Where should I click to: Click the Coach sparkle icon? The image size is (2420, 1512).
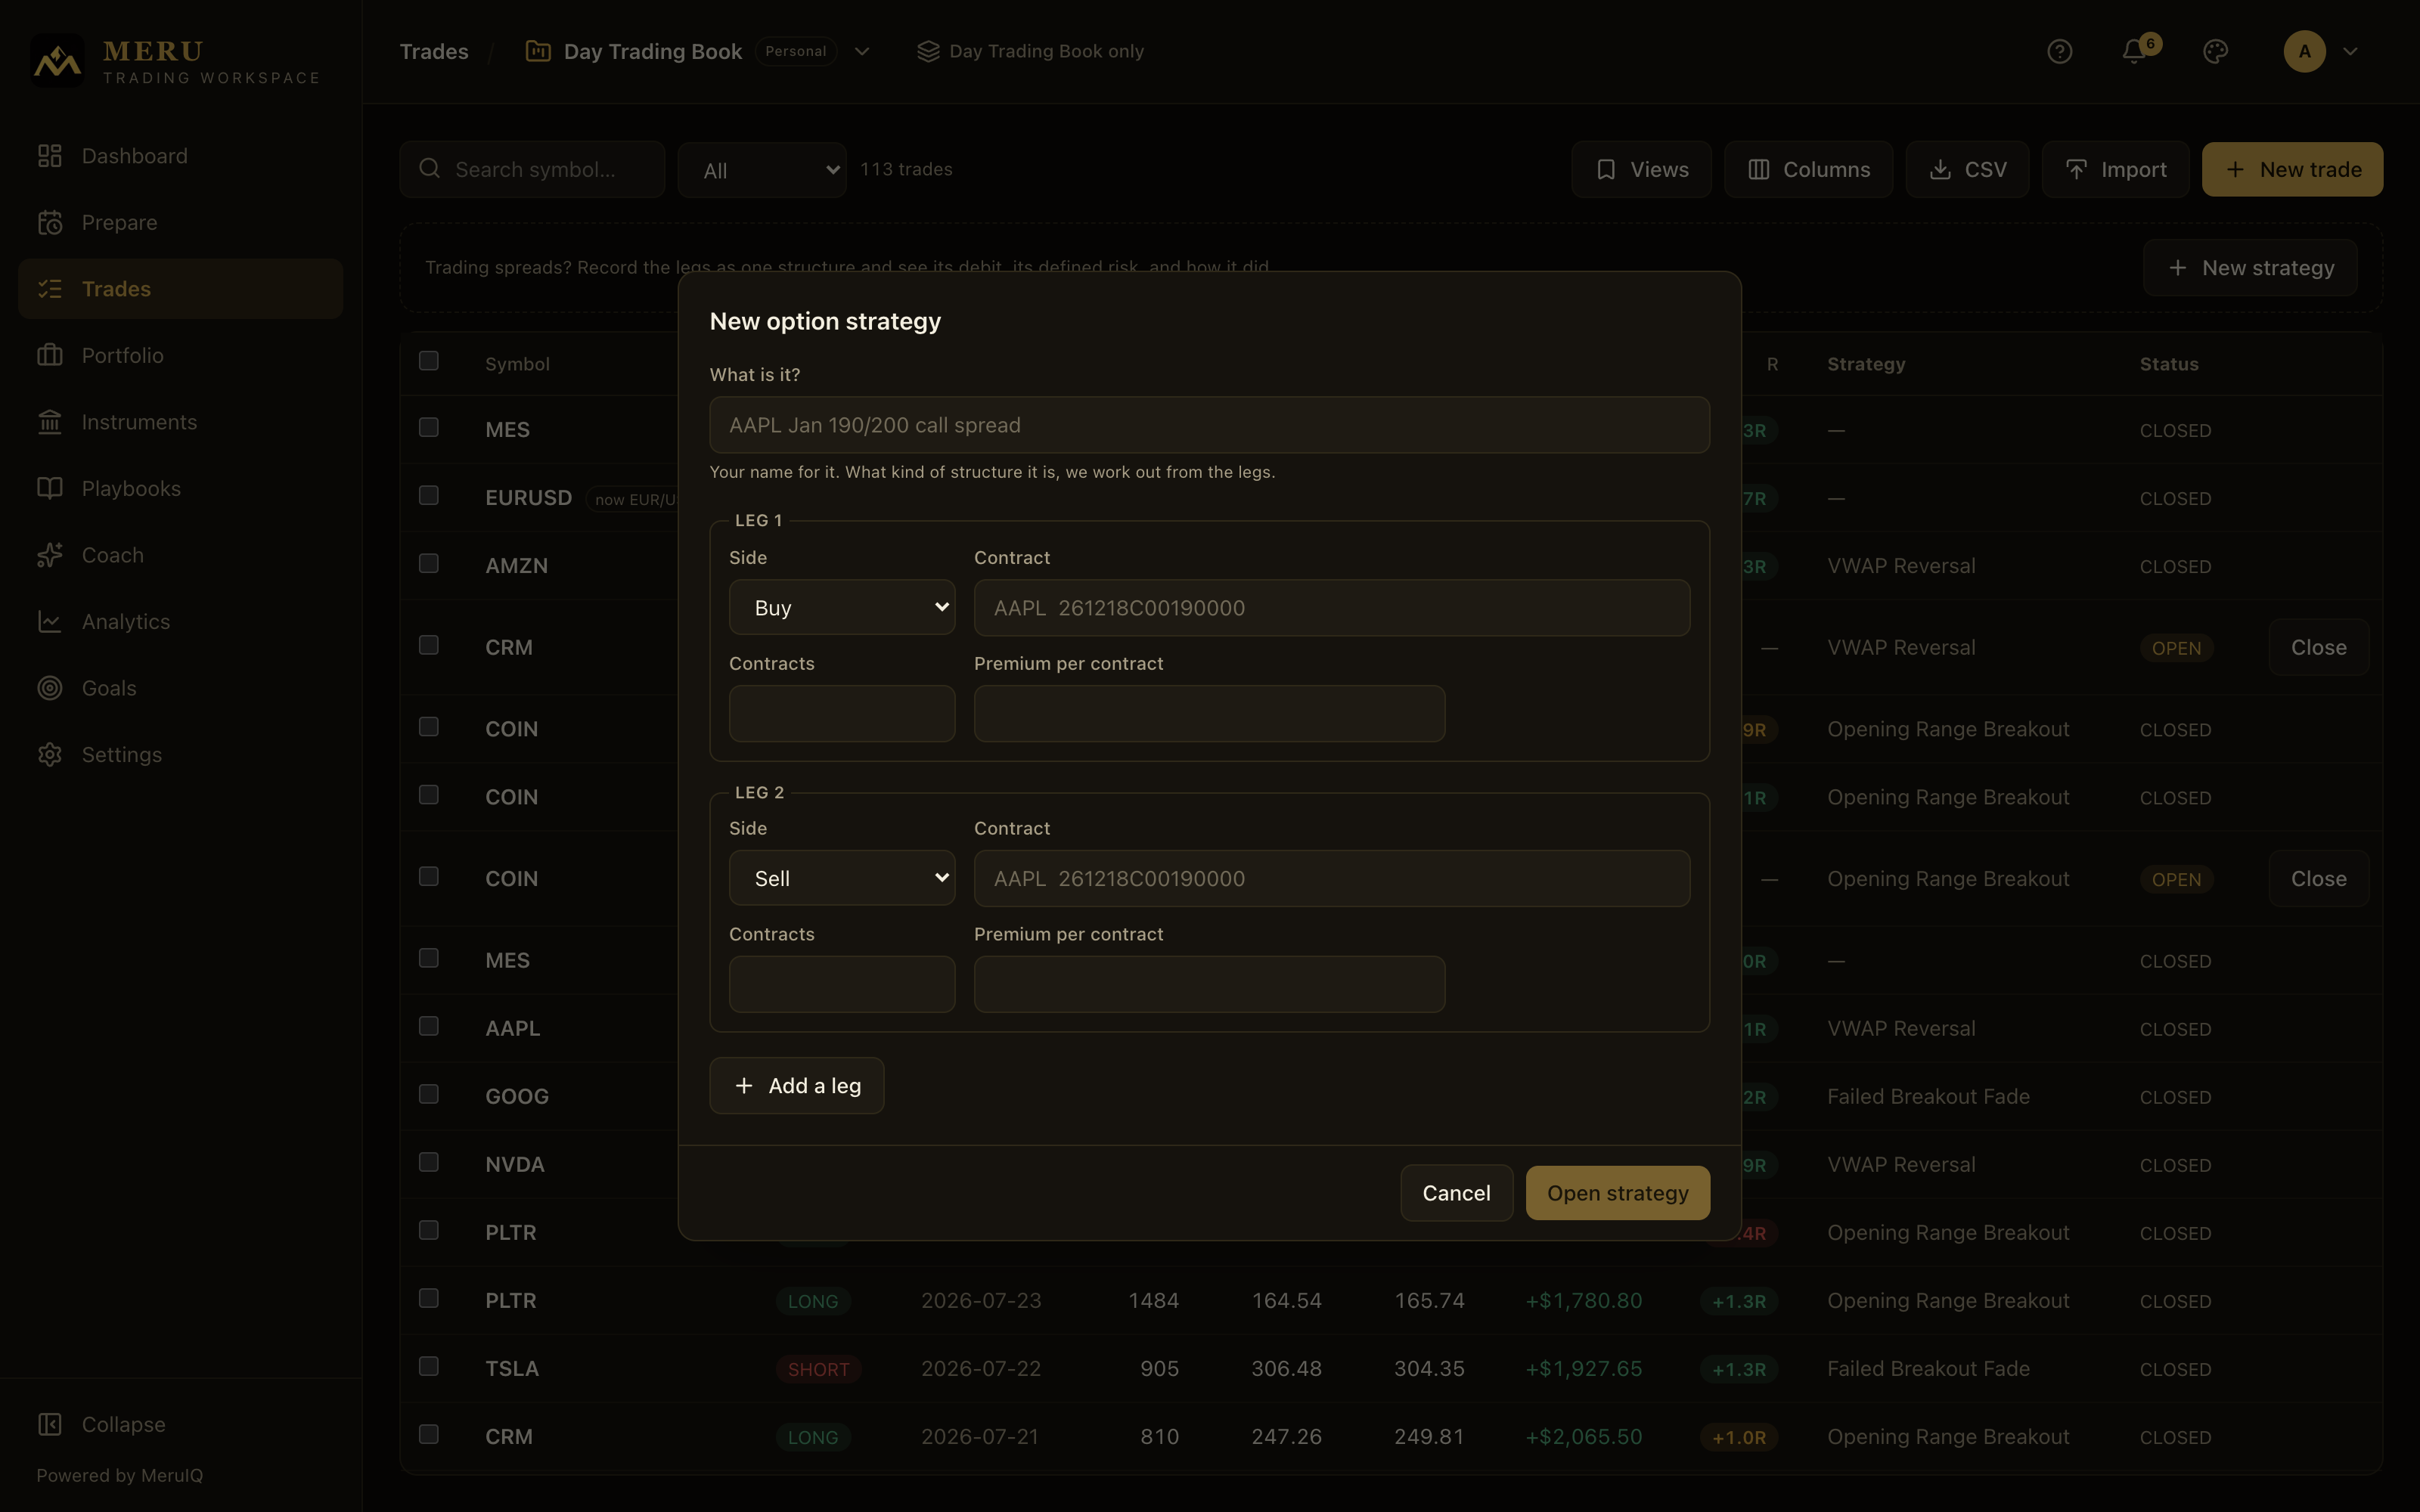point(50,555)
